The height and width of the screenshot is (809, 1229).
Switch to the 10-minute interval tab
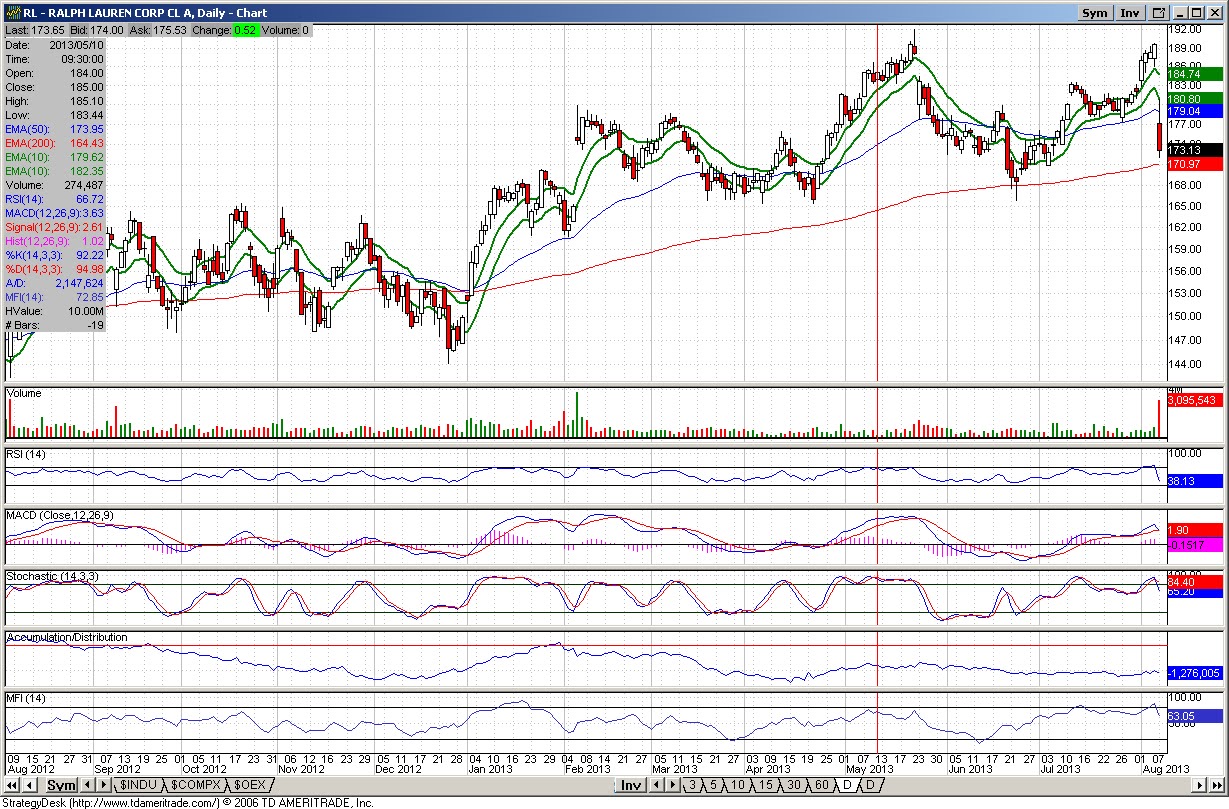point(739,785)
